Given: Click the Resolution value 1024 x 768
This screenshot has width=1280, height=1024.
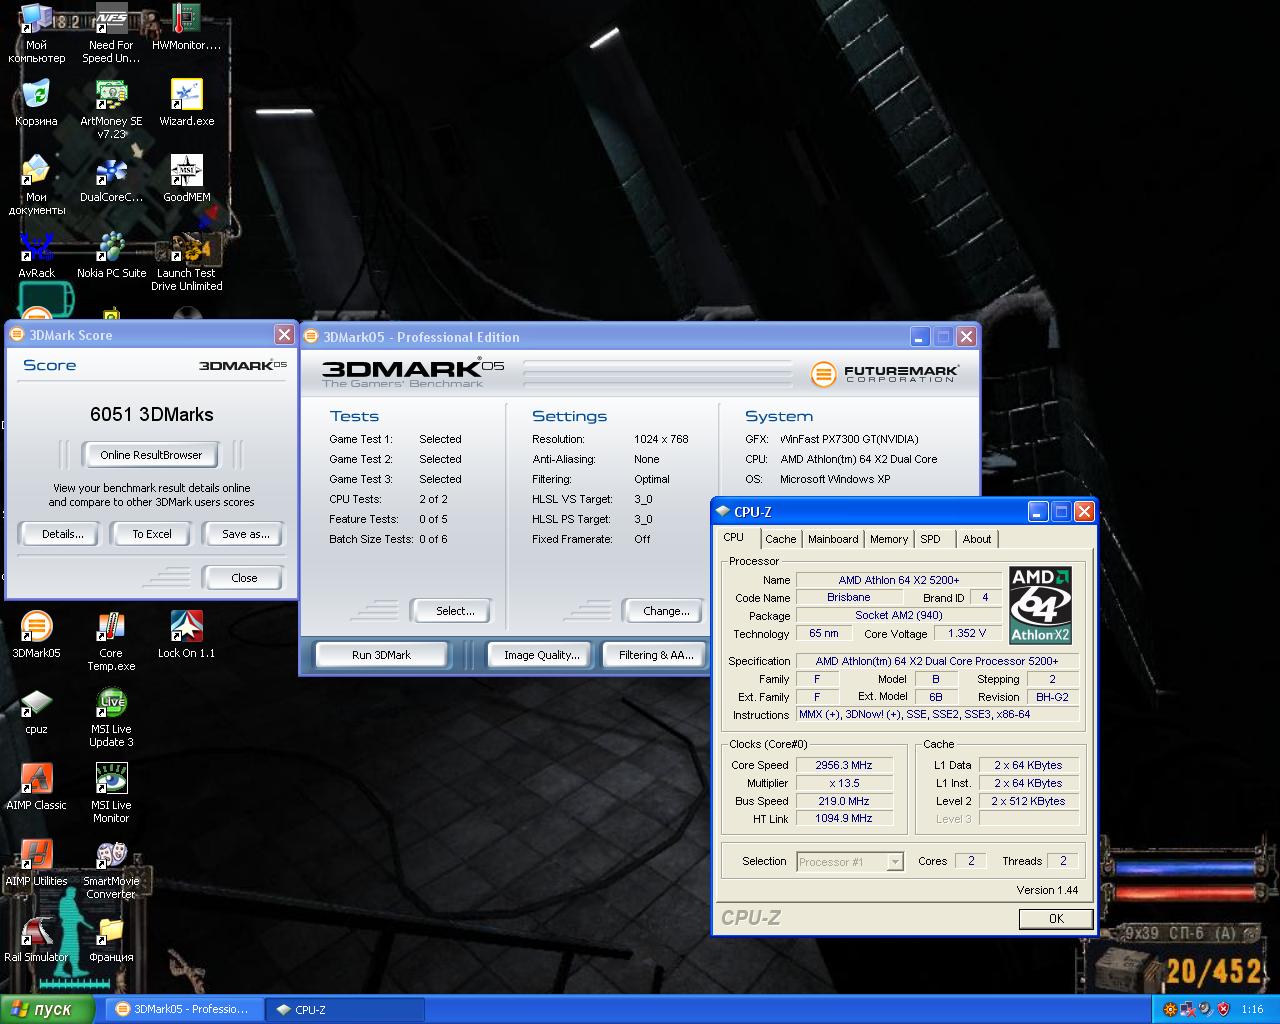Looking at the screenshot, I should 661,439.
